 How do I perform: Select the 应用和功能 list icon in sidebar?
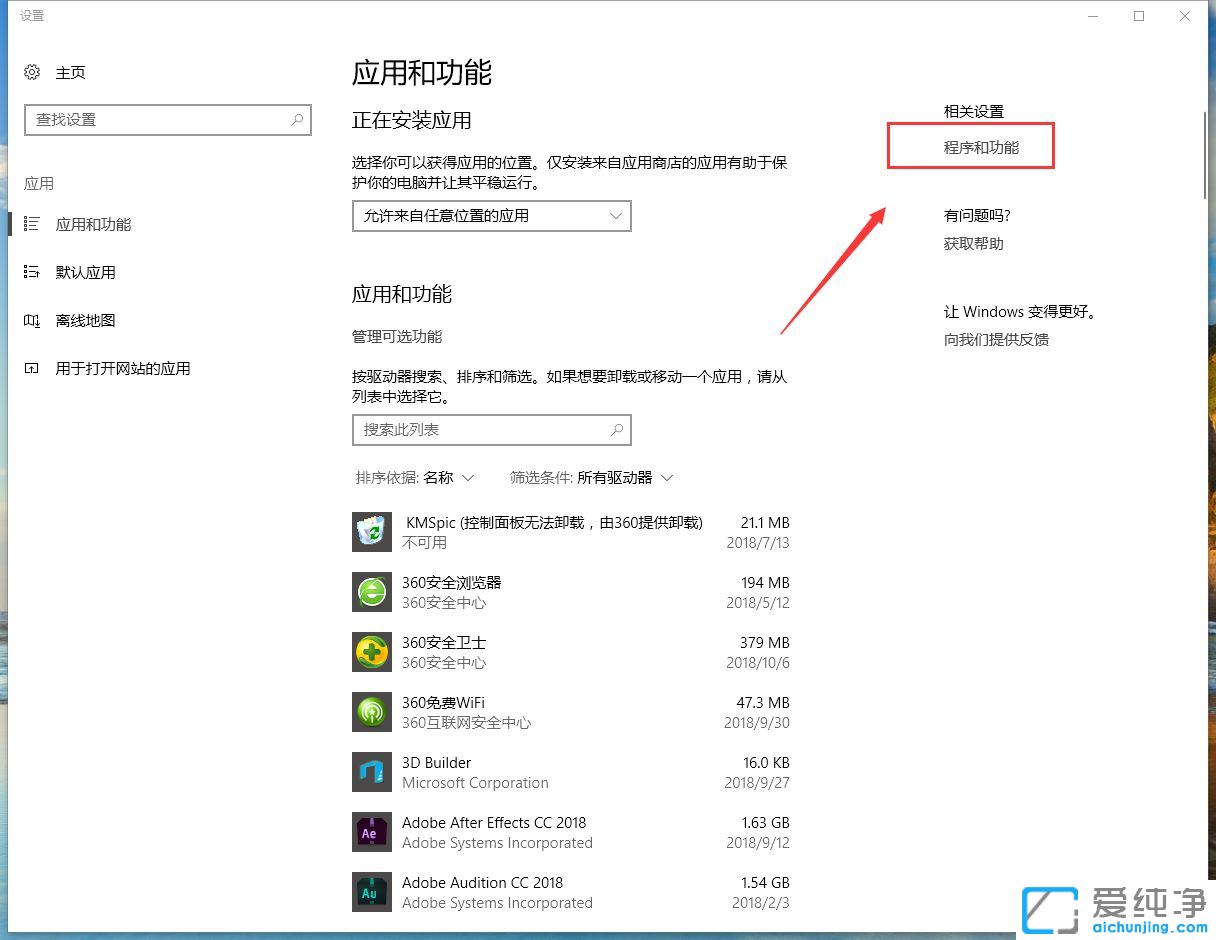32,224
